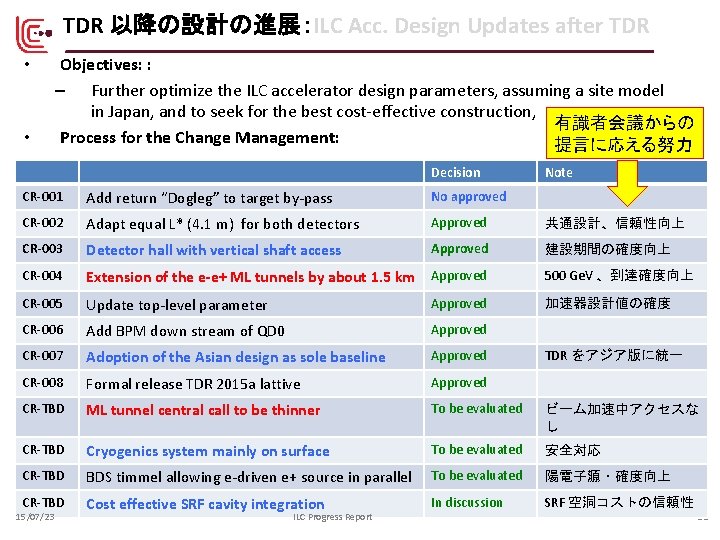The width and height of the screenshot is (720, 540).
Task: Click "Process for the Change Management:" heading
Action: click(199, 138)
